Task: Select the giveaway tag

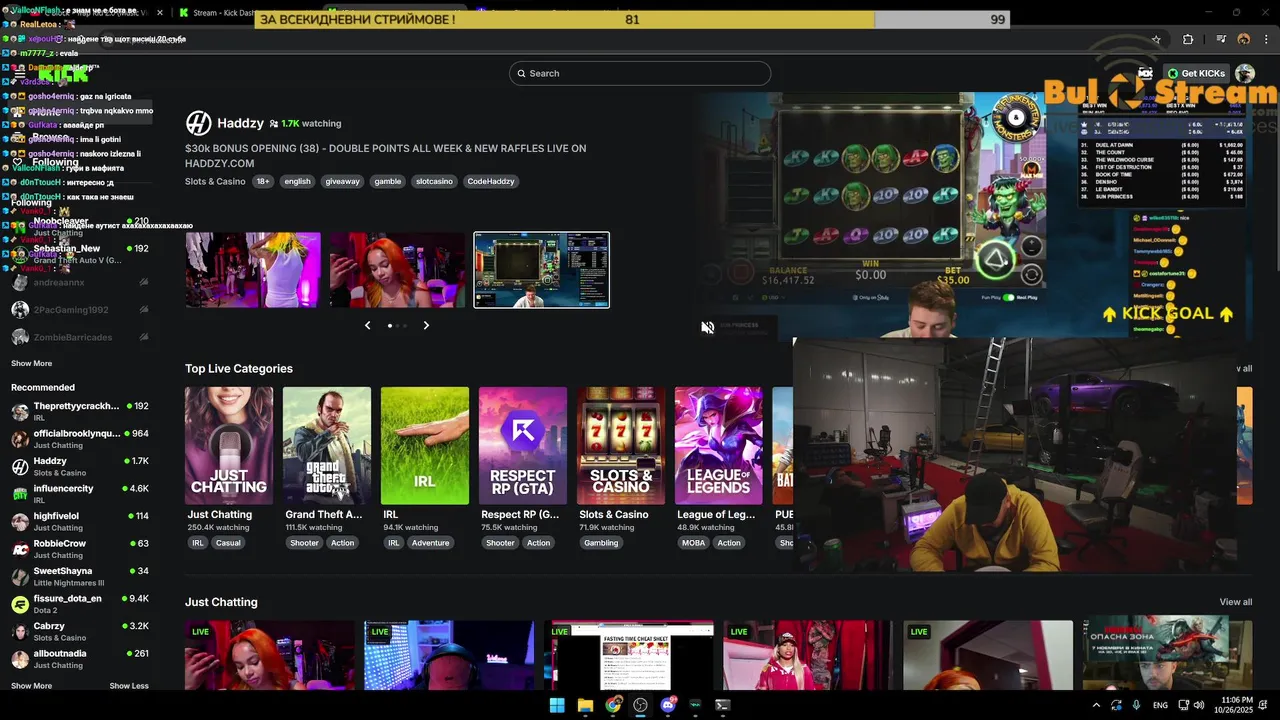Action: pyautogui.click(x=342, y=182)
